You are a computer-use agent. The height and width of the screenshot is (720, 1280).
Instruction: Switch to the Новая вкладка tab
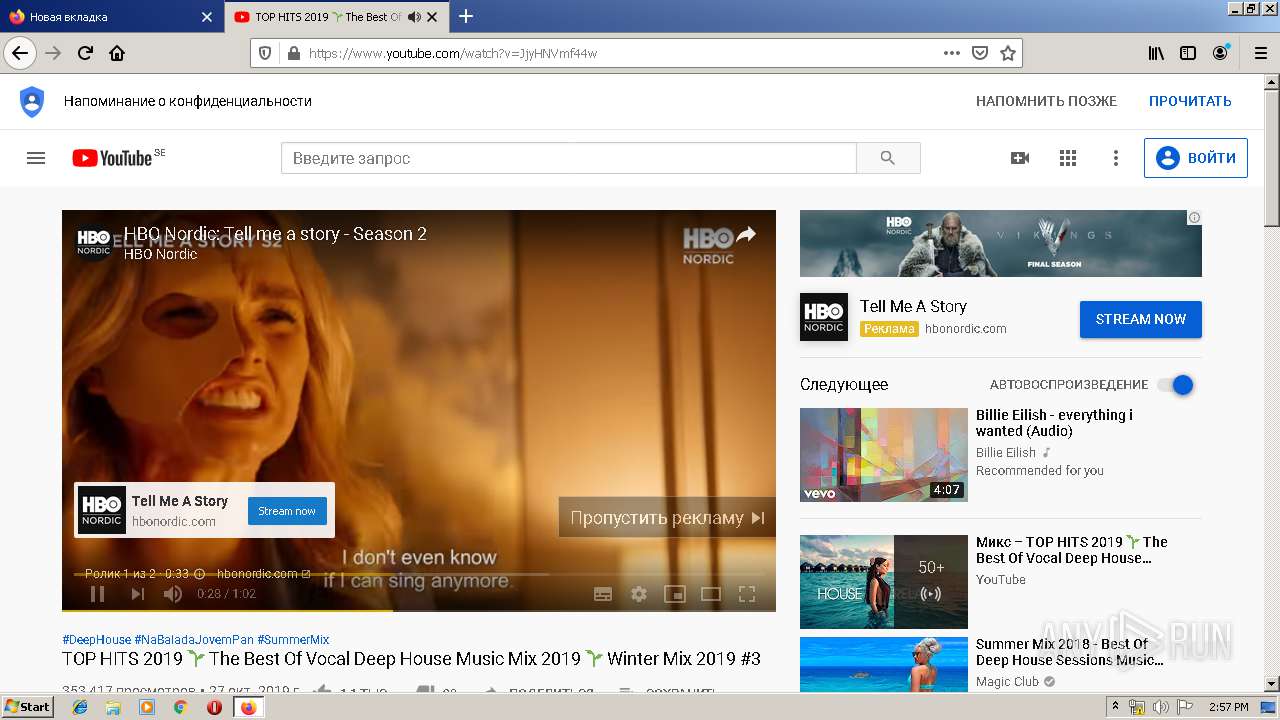(111, 17)
